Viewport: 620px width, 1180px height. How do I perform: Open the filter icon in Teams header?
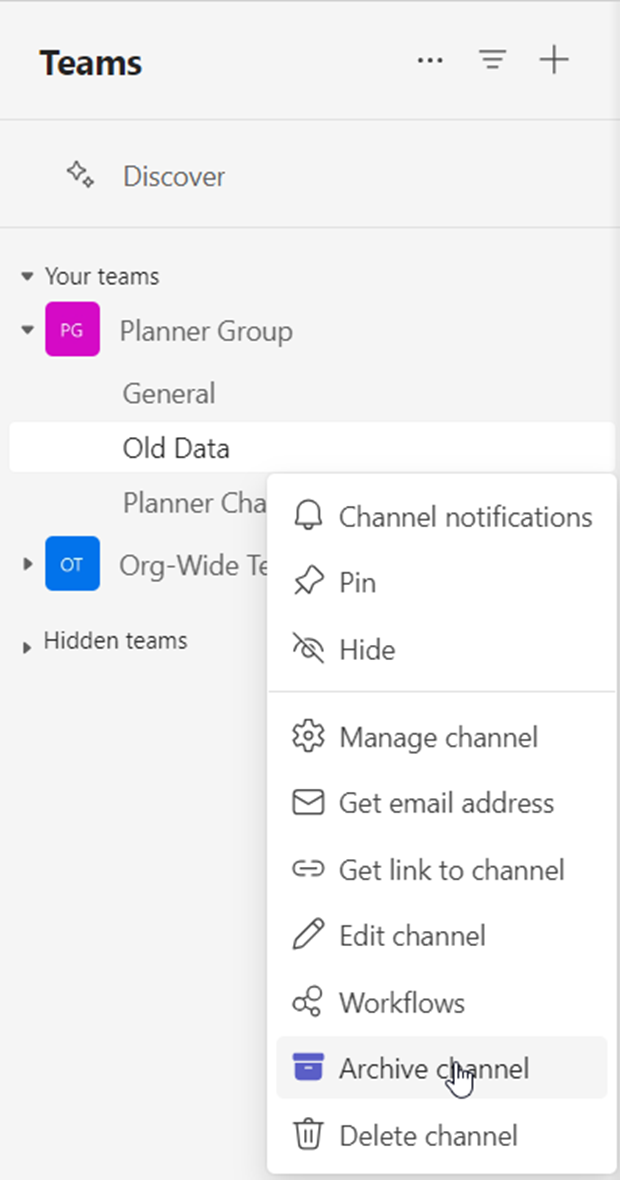[492, 60]
